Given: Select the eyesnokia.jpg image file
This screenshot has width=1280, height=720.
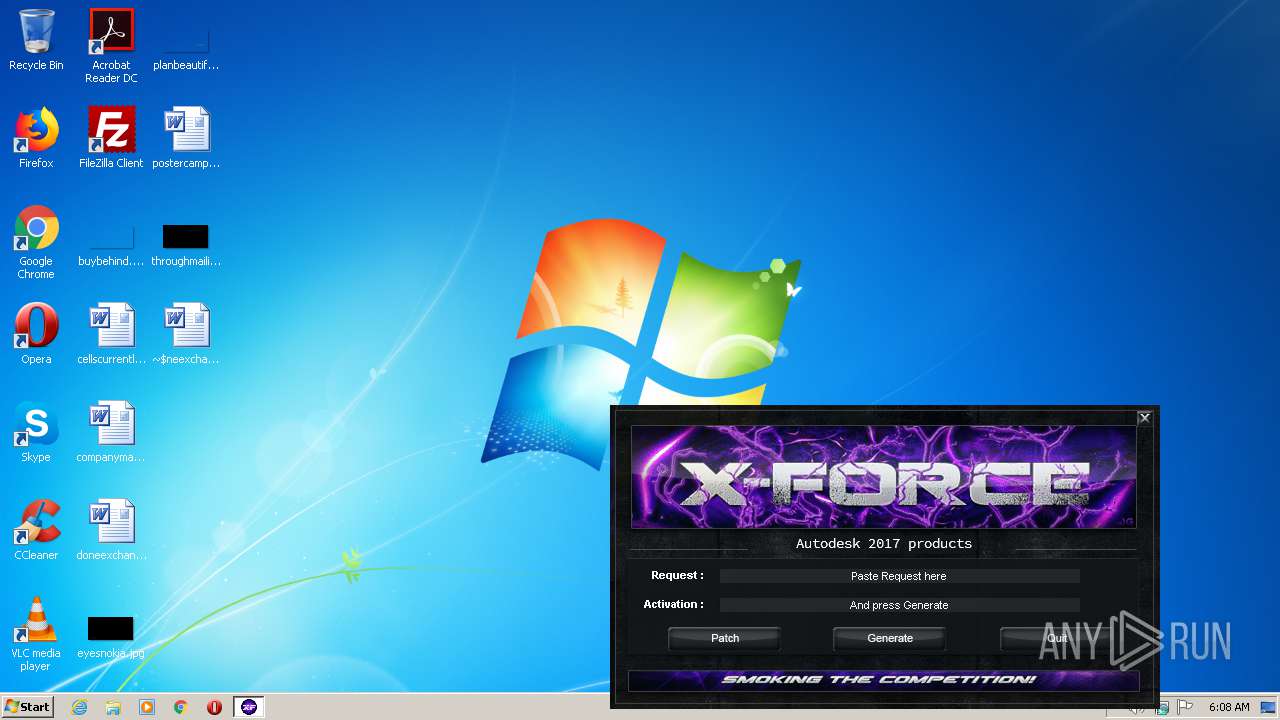Looking at the screenshot, I should click(111, 637).
